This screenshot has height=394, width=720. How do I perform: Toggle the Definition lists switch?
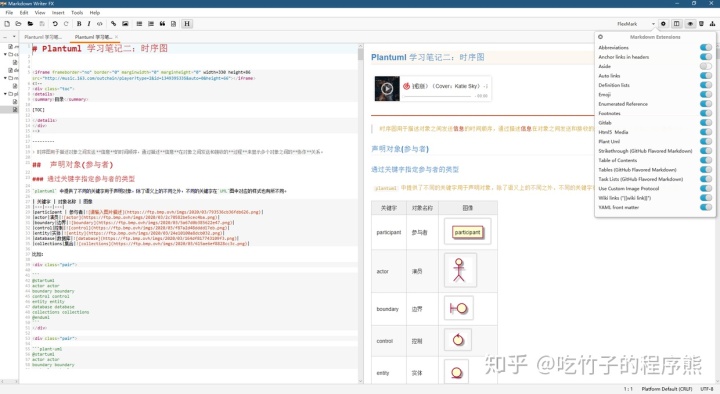click(705, 85)
